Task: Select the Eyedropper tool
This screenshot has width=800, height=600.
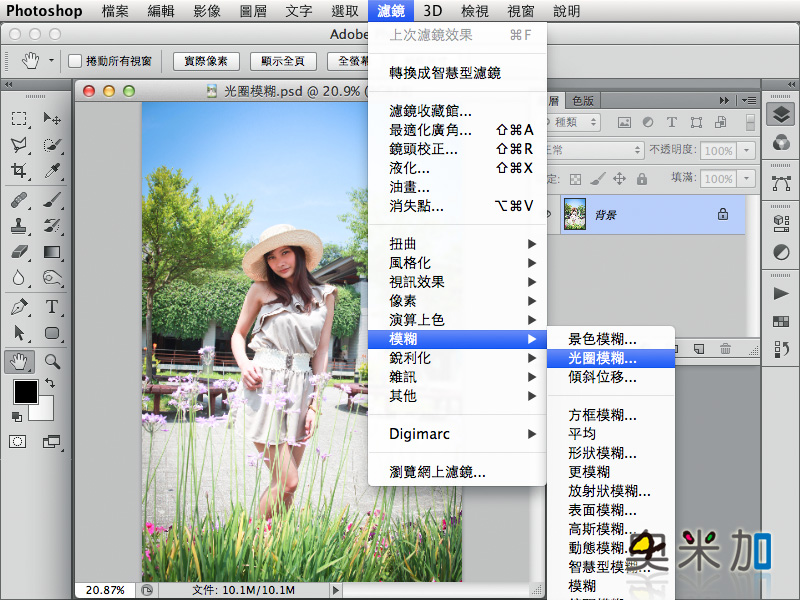Action: pos(52,170)
